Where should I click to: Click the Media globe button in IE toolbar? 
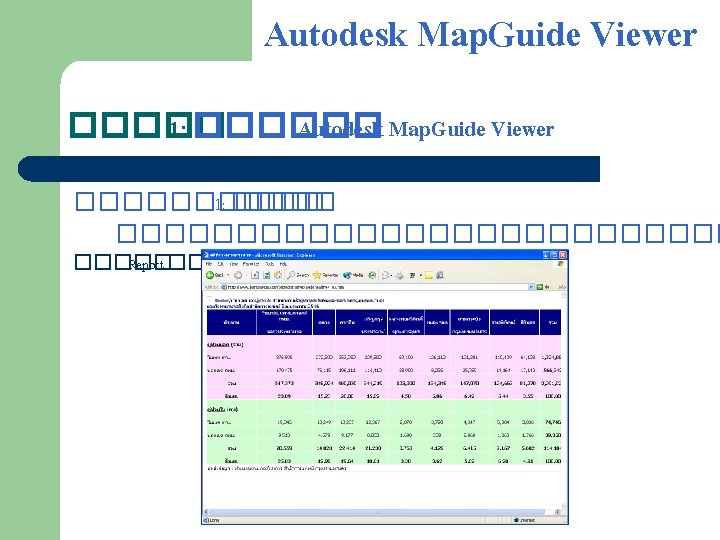[353, 275]
